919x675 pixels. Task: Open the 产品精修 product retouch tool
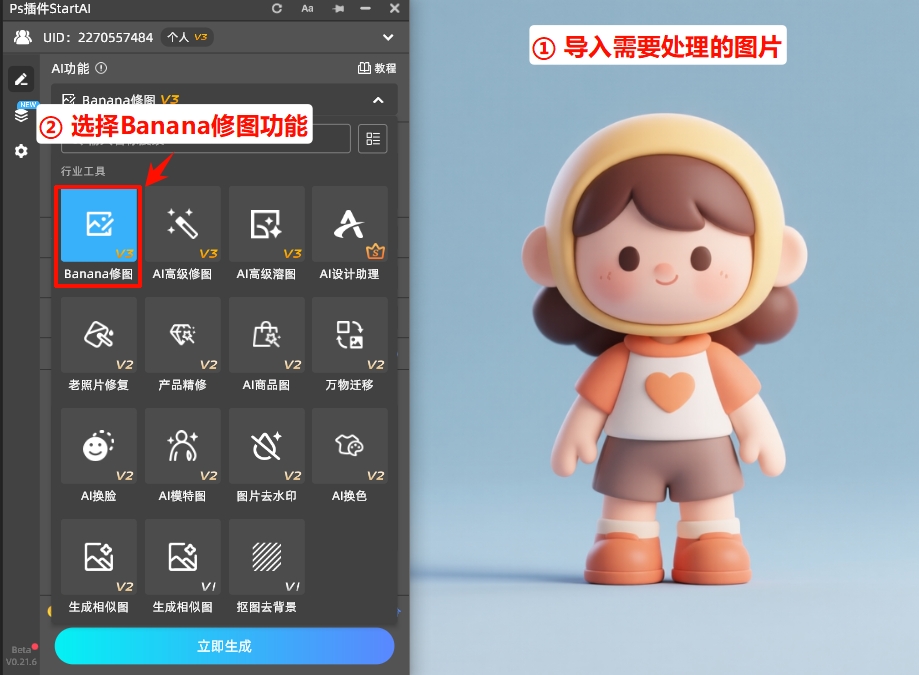pyautogui.click(x=182, y=335)
